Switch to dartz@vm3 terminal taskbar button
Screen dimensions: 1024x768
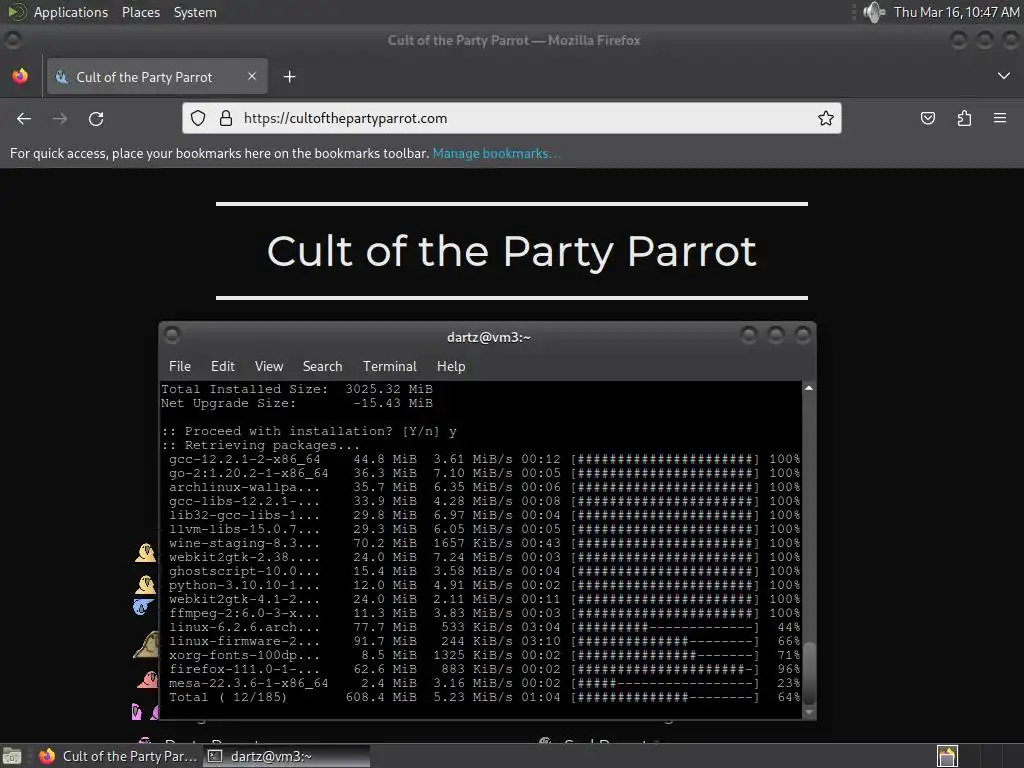pos(286,756)
